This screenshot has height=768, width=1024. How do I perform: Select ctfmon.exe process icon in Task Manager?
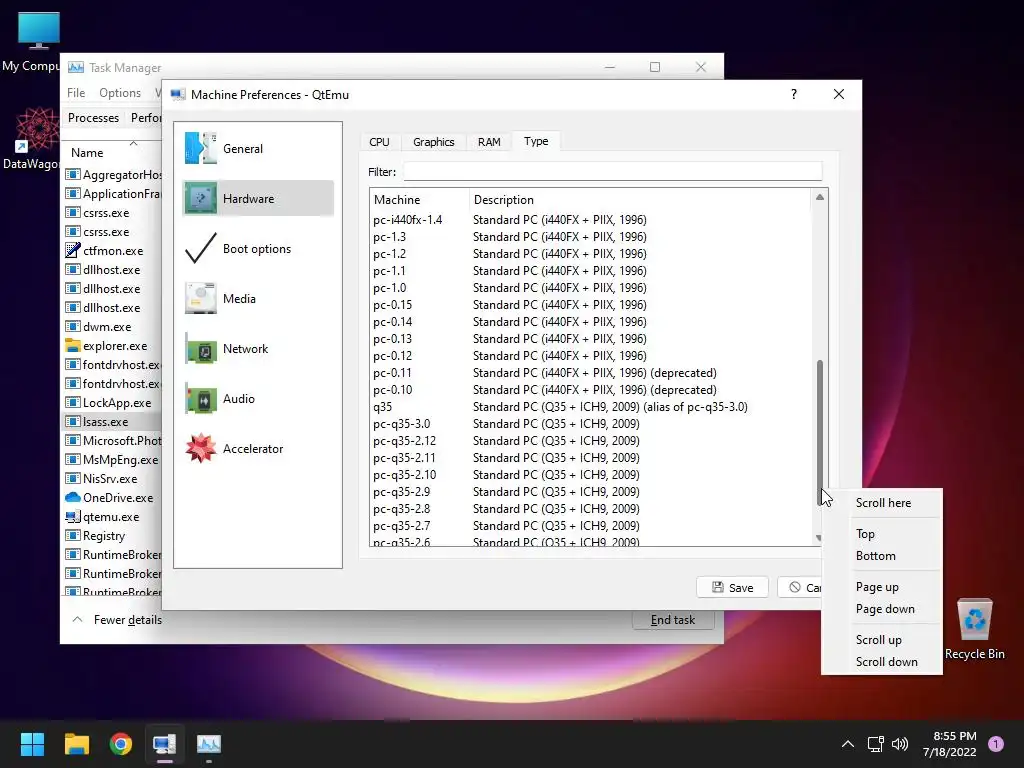coord(72,250)
